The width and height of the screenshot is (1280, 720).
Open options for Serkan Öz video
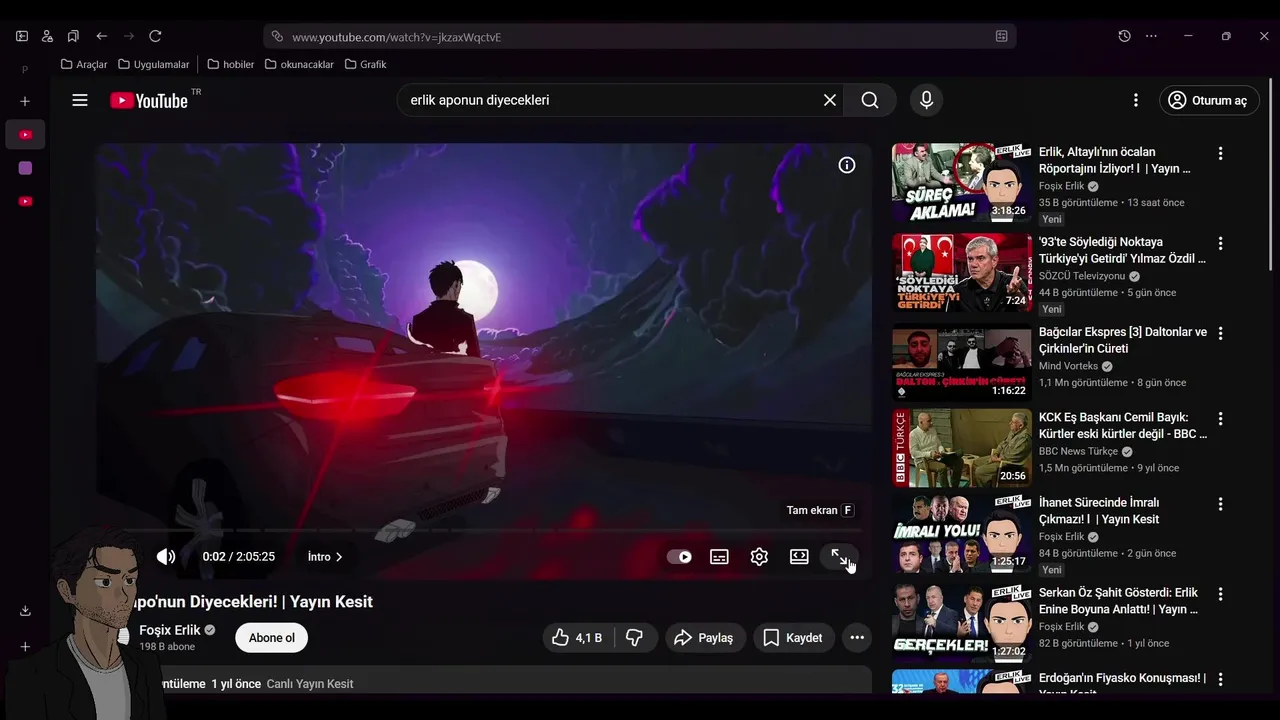coord(1220,593)
